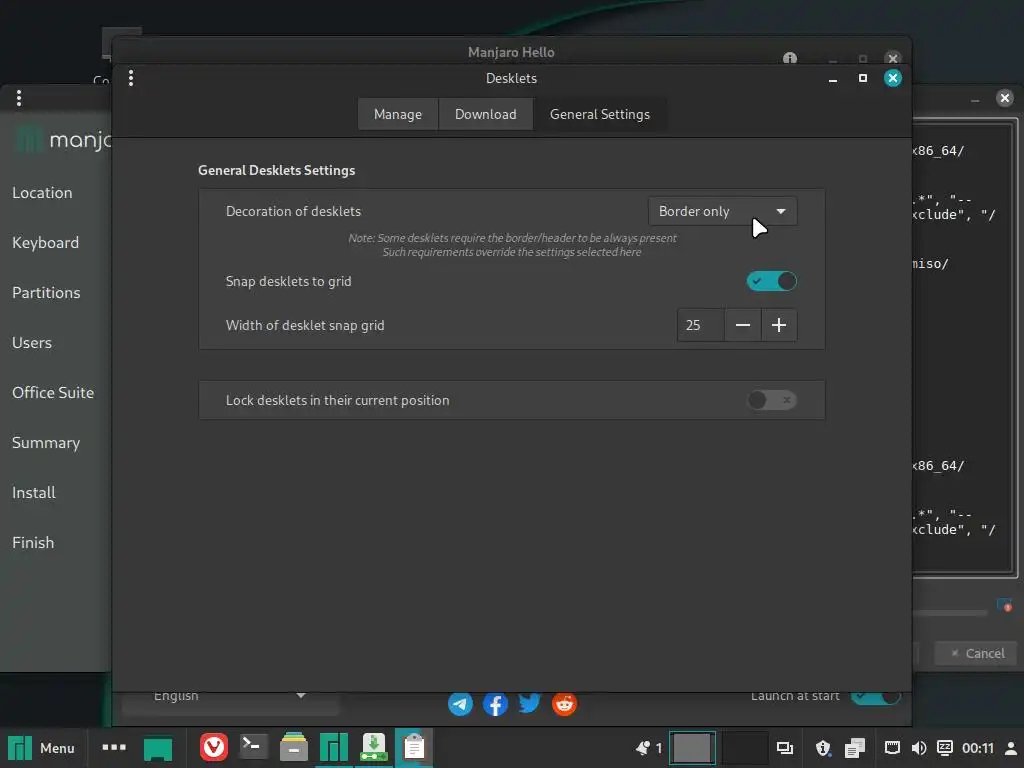Launch Vivaldi browser from taskbar
Image resolution: width=1024 pixels, height=768 pixels.
(x=214, y=747)
